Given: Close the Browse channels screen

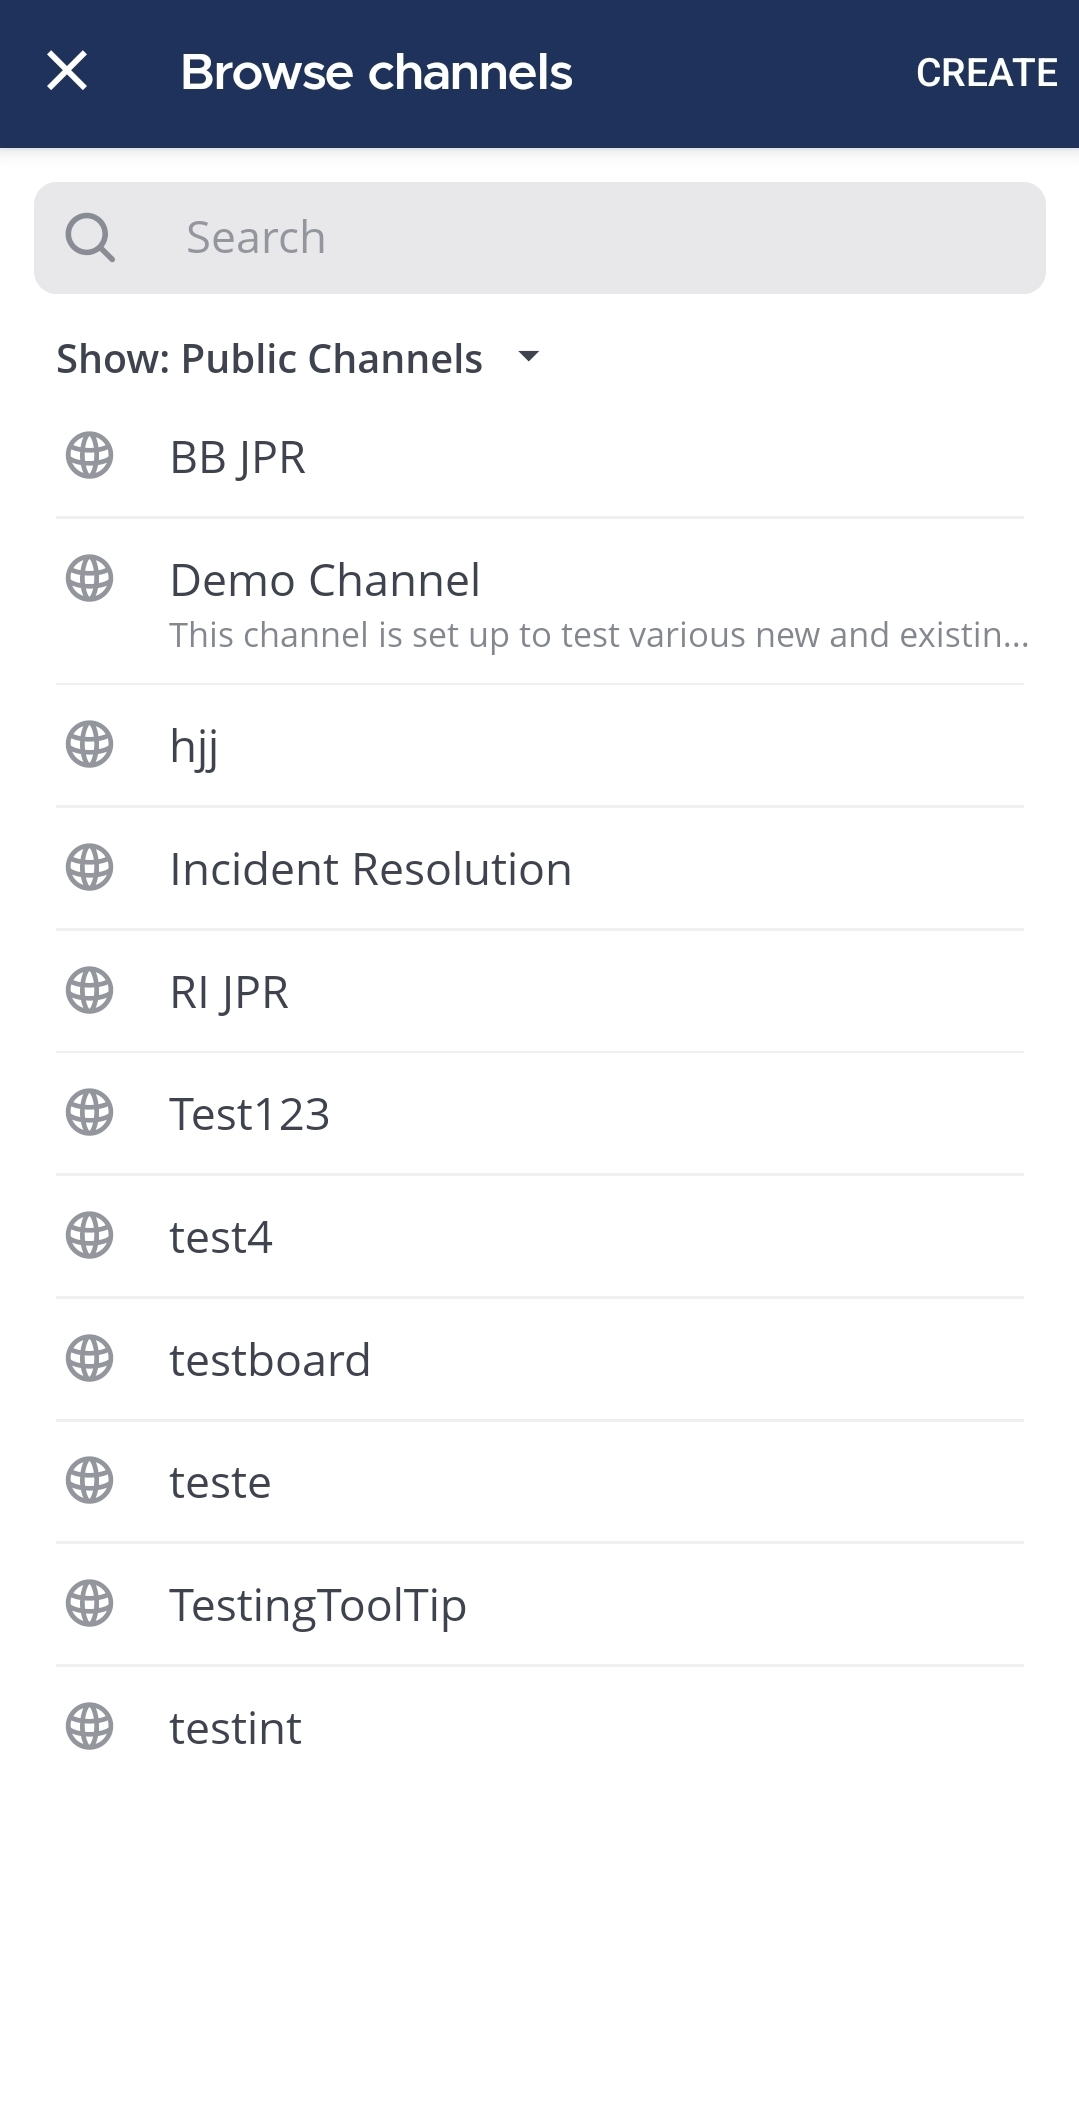Looking at the screenshot, I should (67, 72).
